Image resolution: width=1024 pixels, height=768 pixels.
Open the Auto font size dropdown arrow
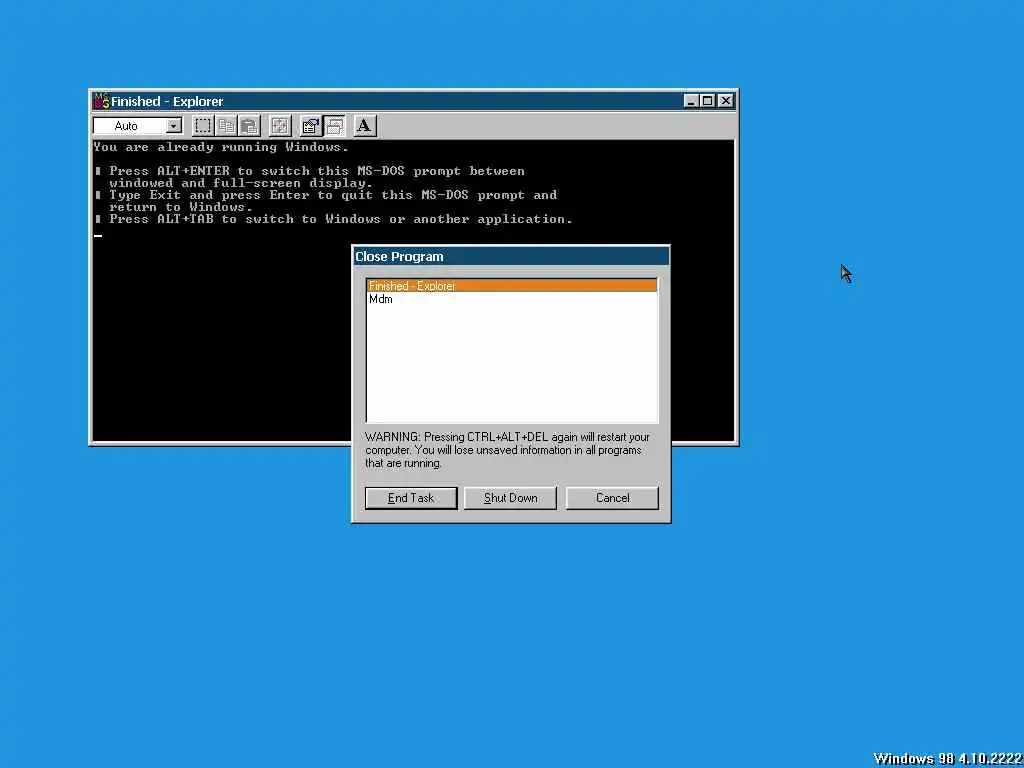174,125
